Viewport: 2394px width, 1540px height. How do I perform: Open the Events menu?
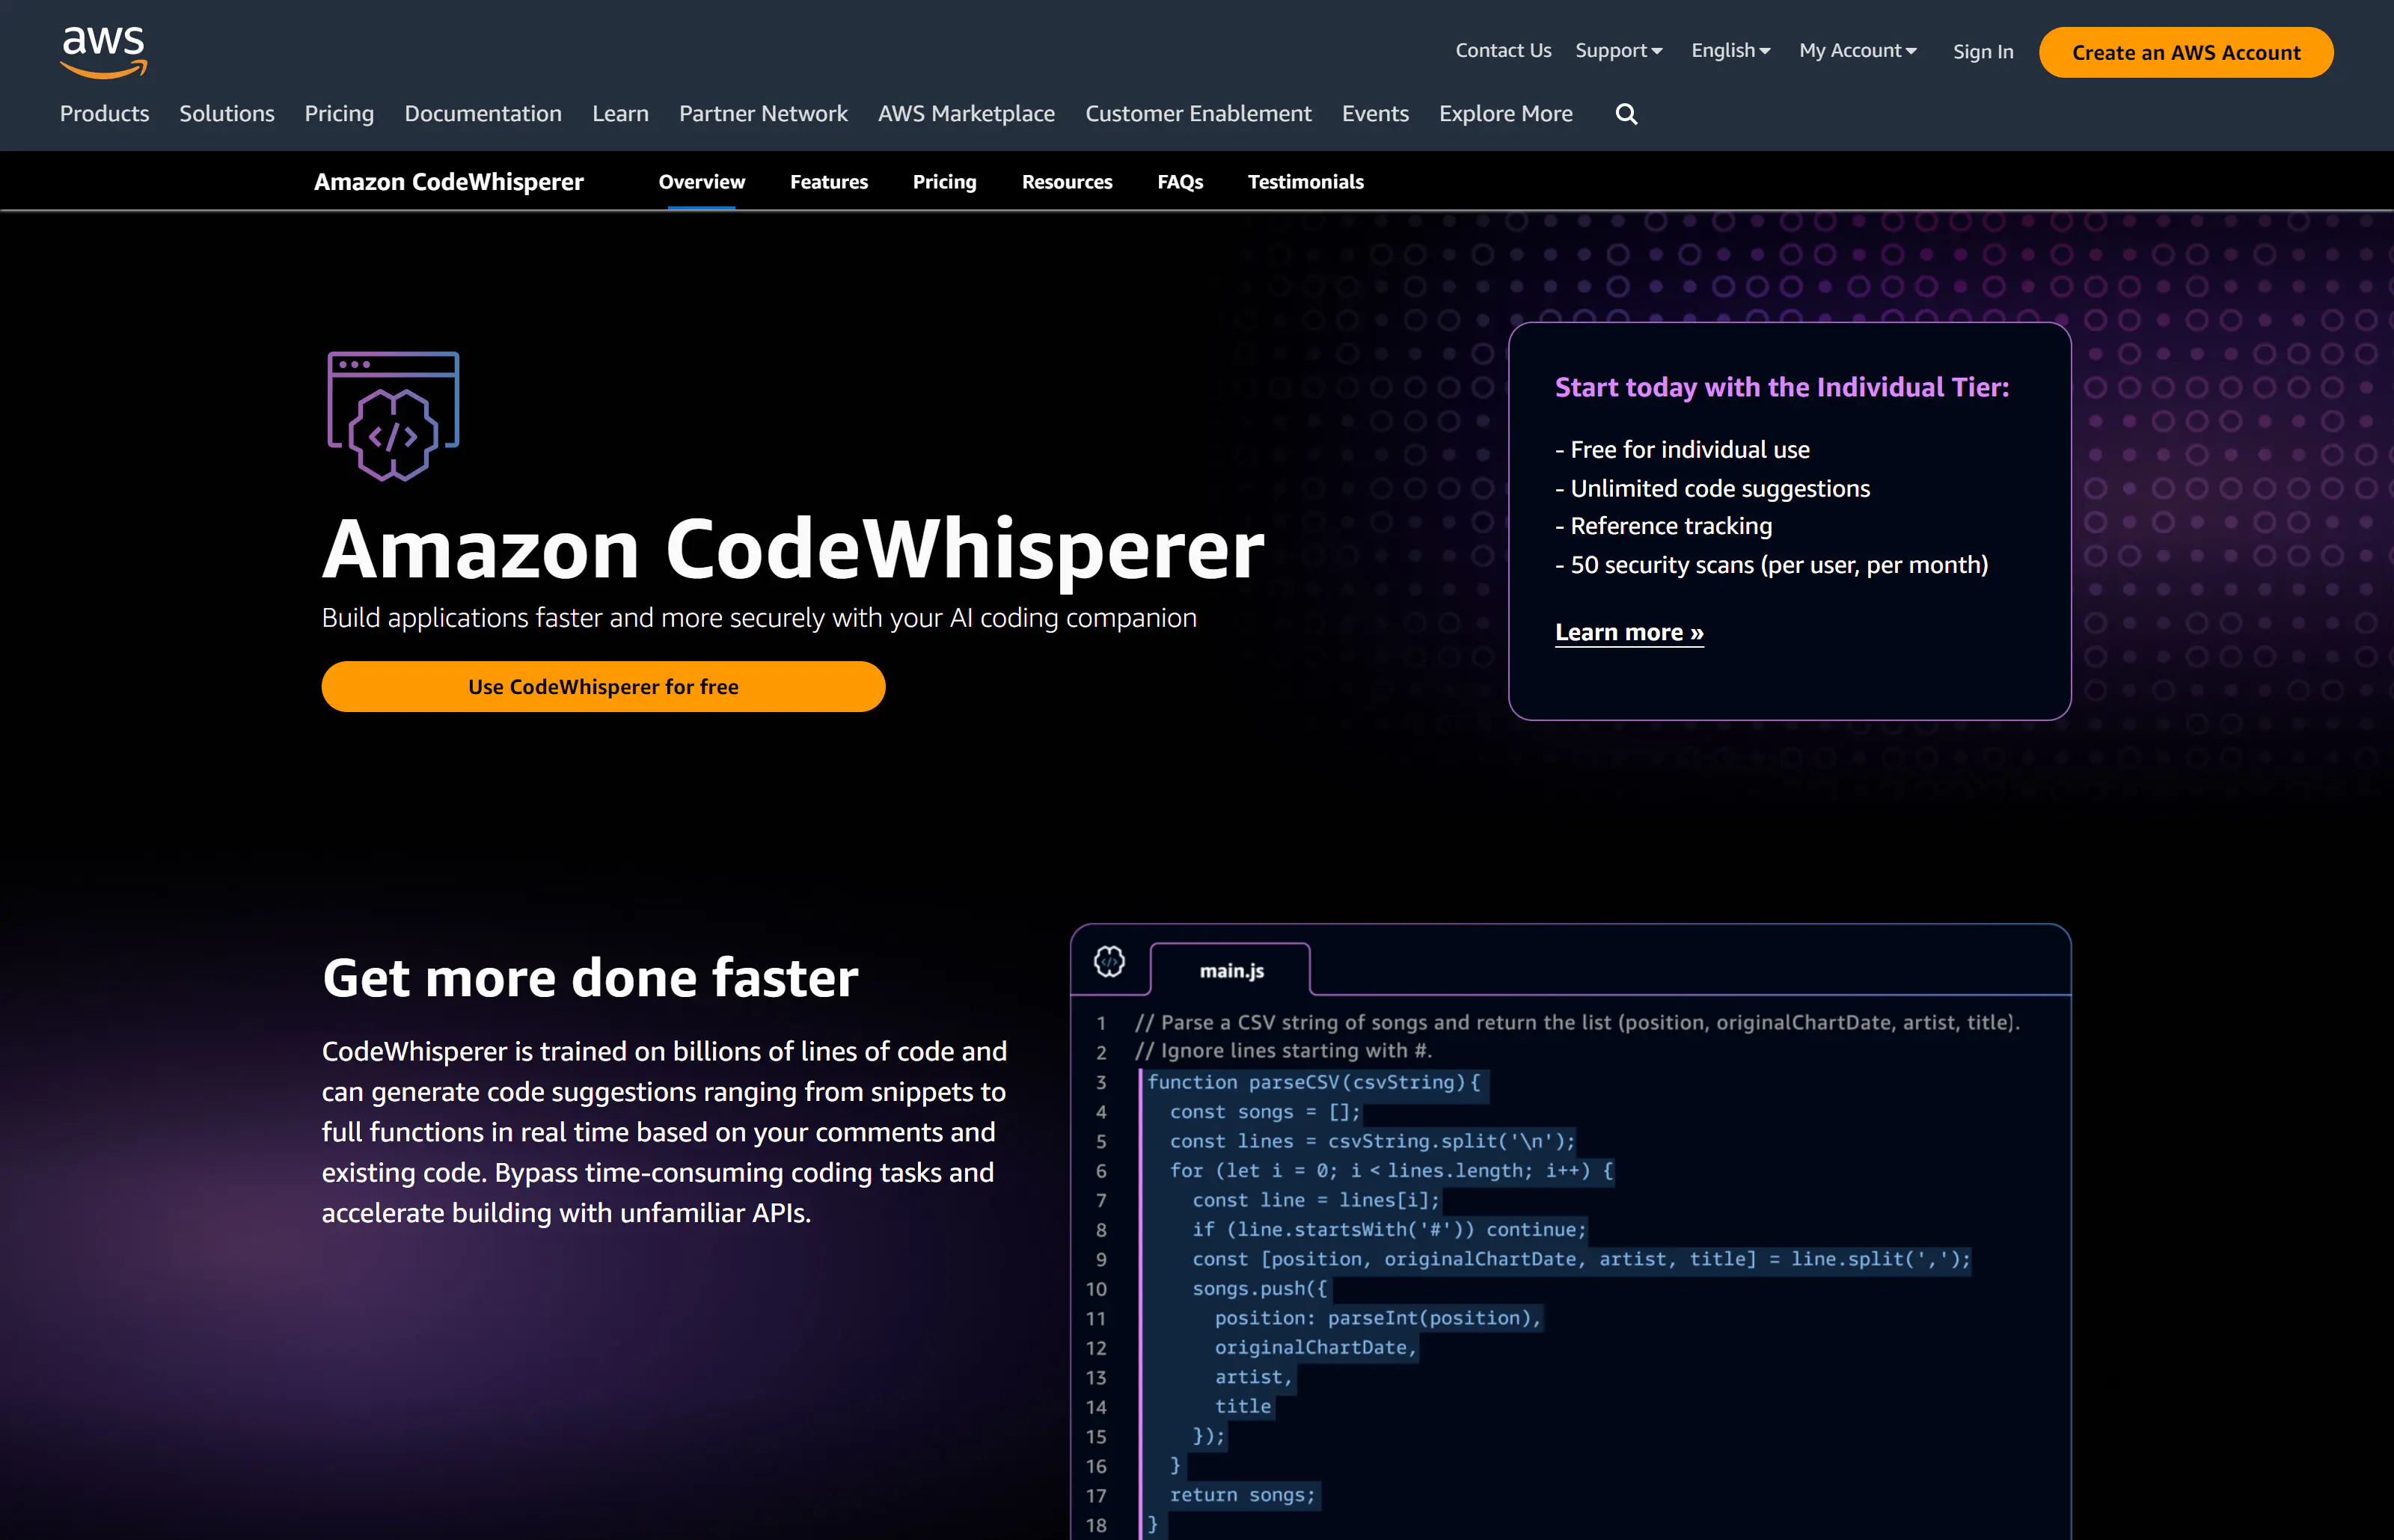(1375, 114)
